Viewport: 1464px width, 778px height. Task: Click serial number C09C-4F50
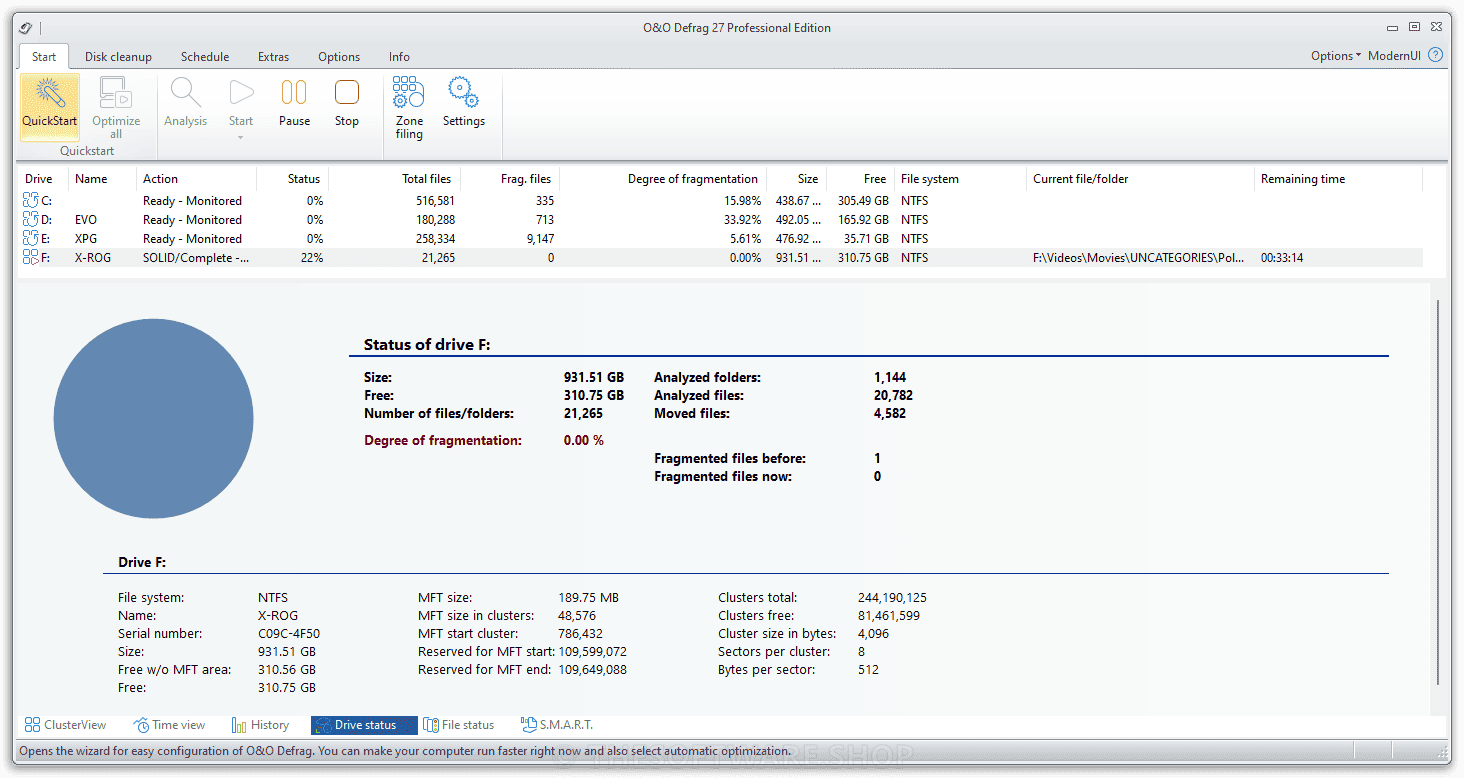[x=289, y=634]
